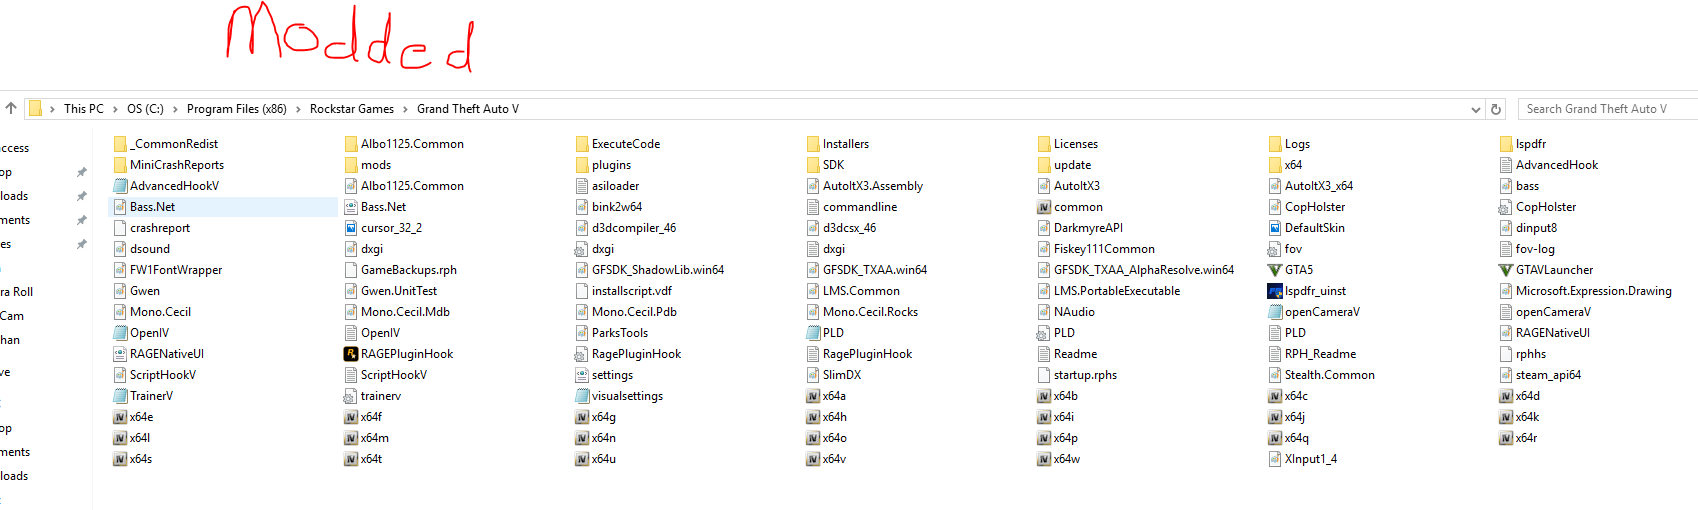
Task: Select the bink2w64 file
Action: (608, 207)
